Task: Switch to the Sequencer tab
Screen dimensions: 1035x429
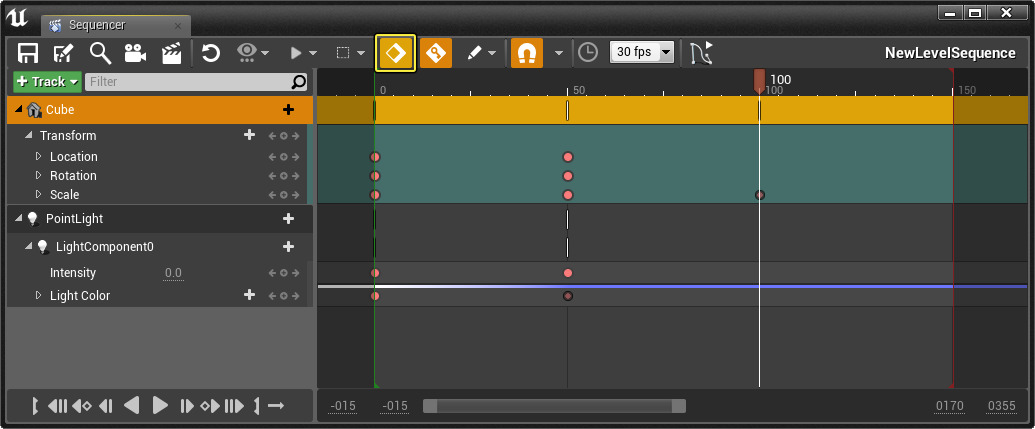Action: (97, 25)
